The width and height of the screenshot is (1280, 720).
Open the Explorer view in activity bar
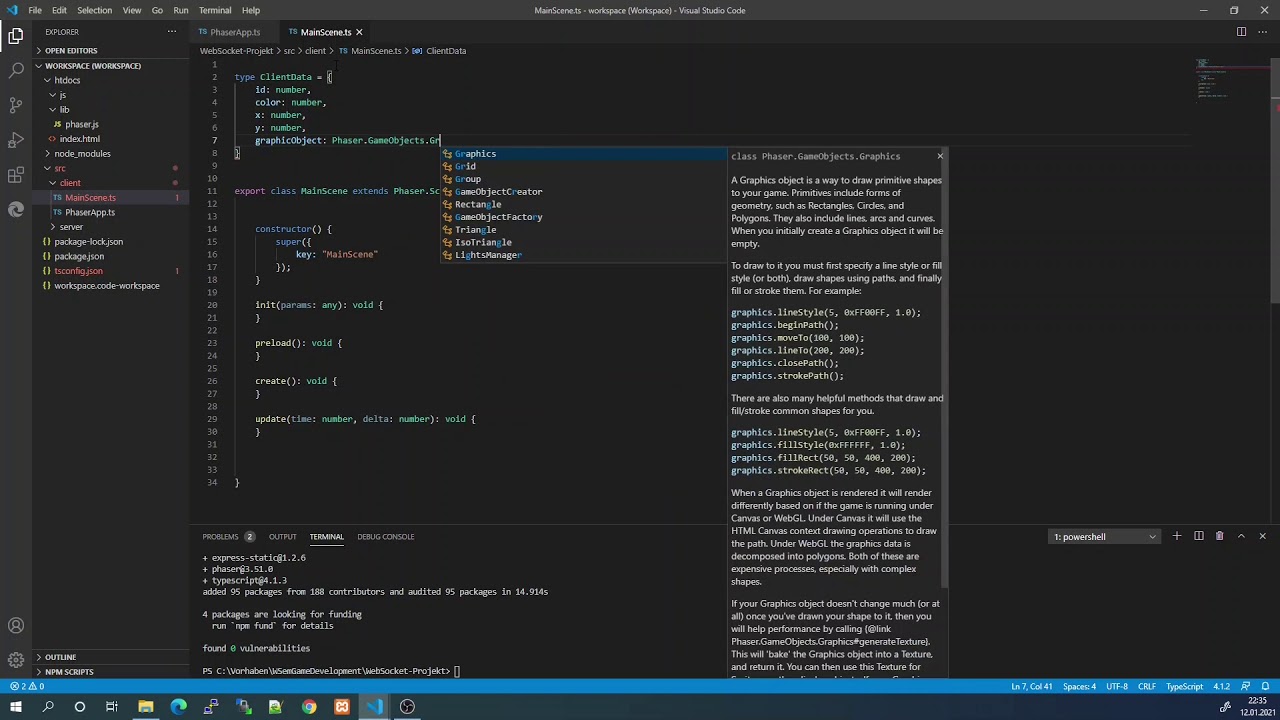pyautogui.click(x=16, y=36)
